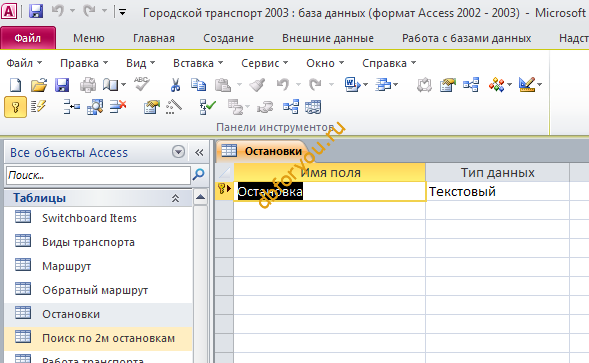Open the Indexes icon with lightning bolt
This screenshot has width=589, height=363.
(x=38, y=107)
